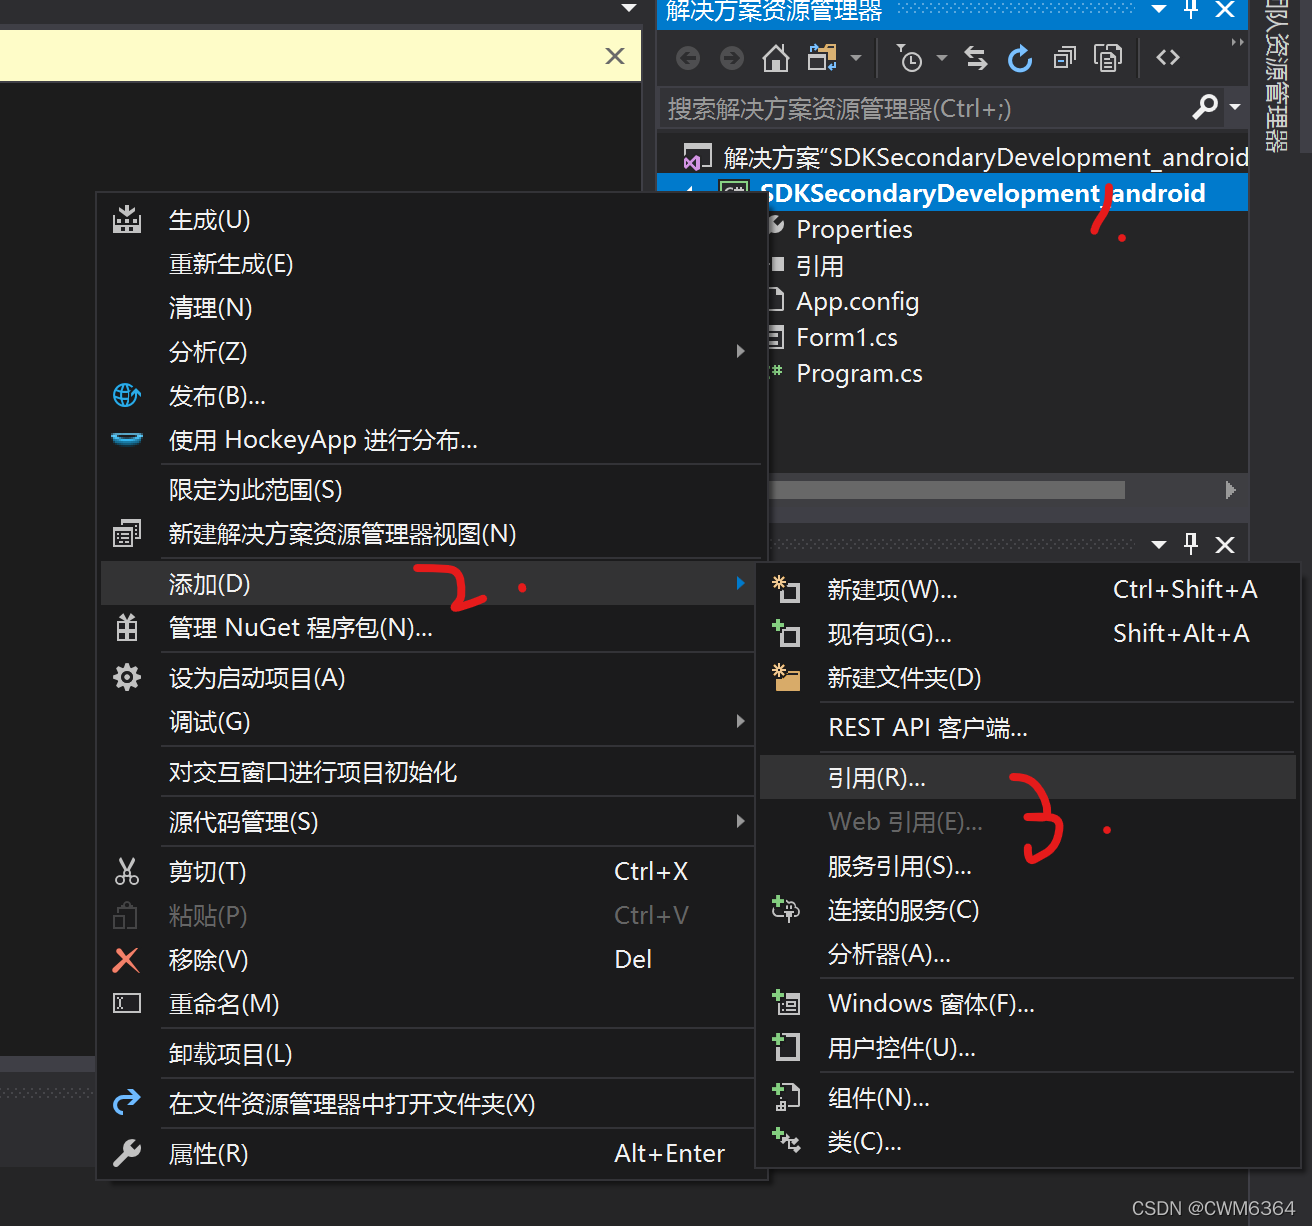Click the switch views icon in Solution Explorer
The image size is (1312, 1226).
tap(822, 58)
